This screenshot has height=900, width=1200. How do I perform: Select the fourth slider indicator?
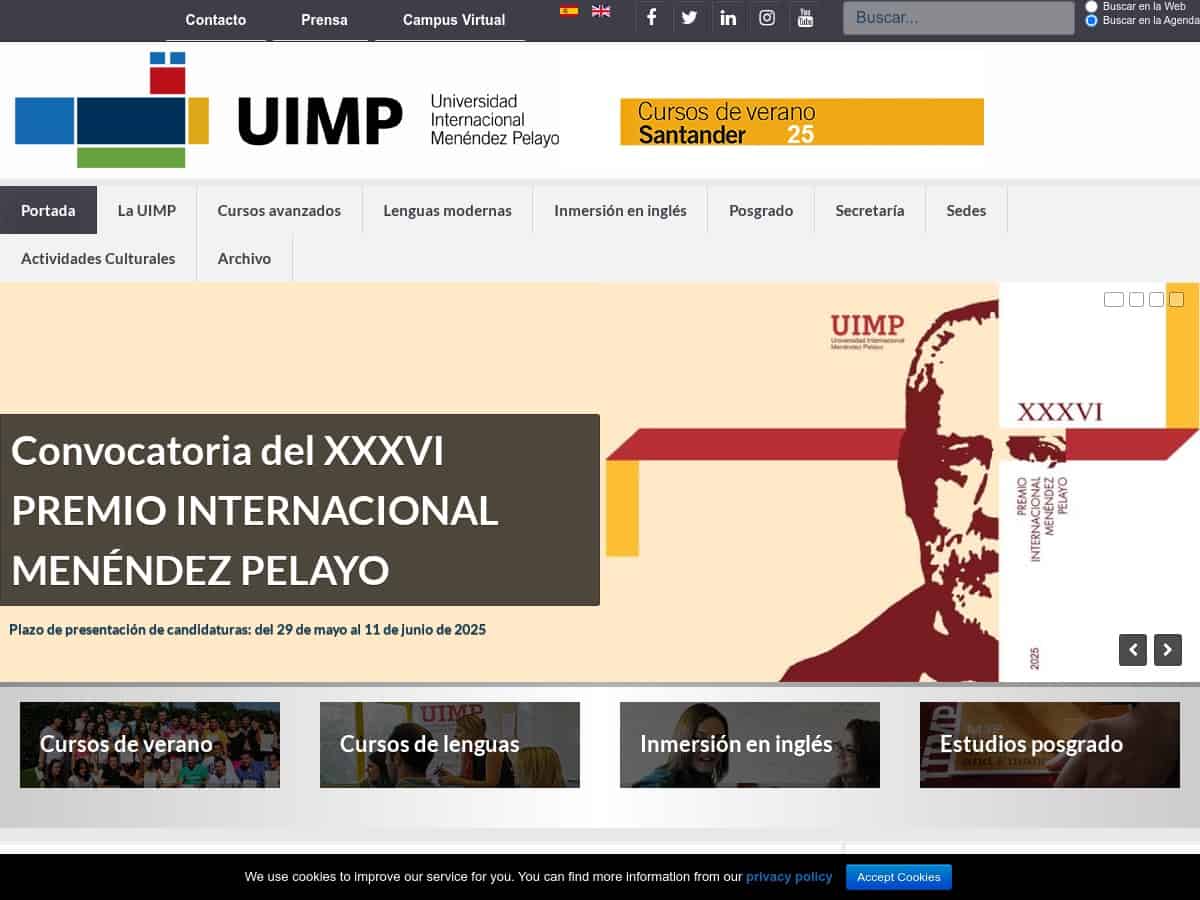click(1176, 299)
